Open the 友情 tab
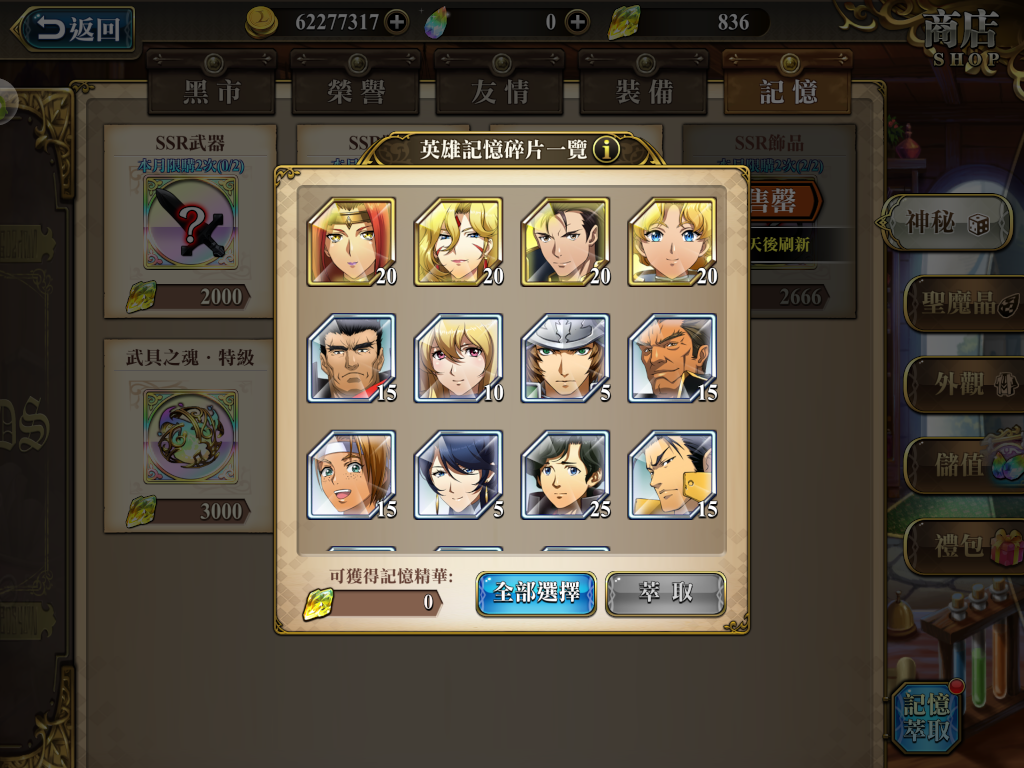Viewport: 1024px width, 768px height. [500, 91]
